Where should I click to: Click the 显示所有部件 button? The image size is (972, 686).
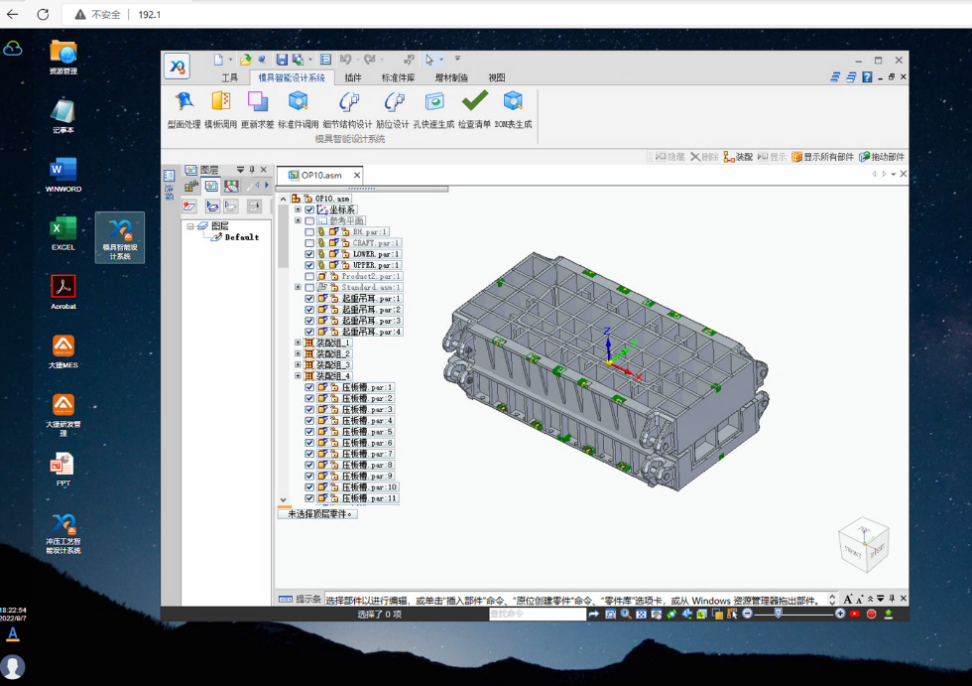(823, 157)
